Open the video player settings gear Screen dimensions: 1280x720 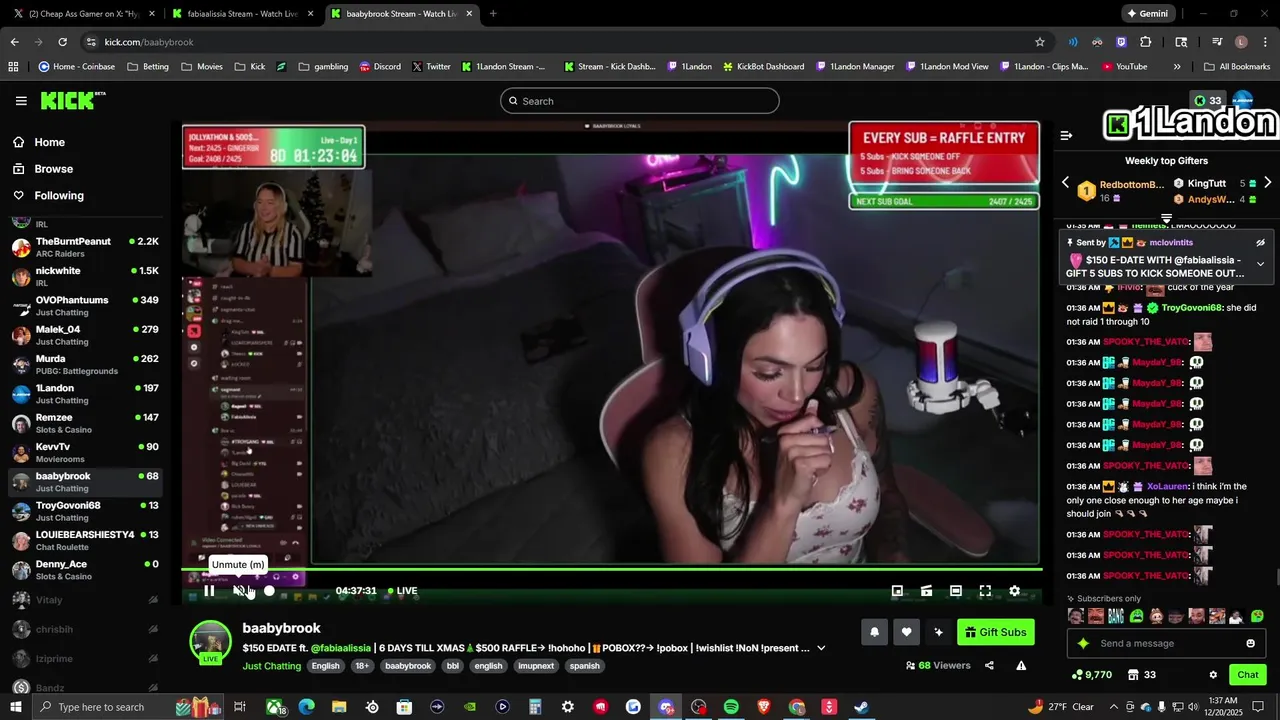(1014, 591)
